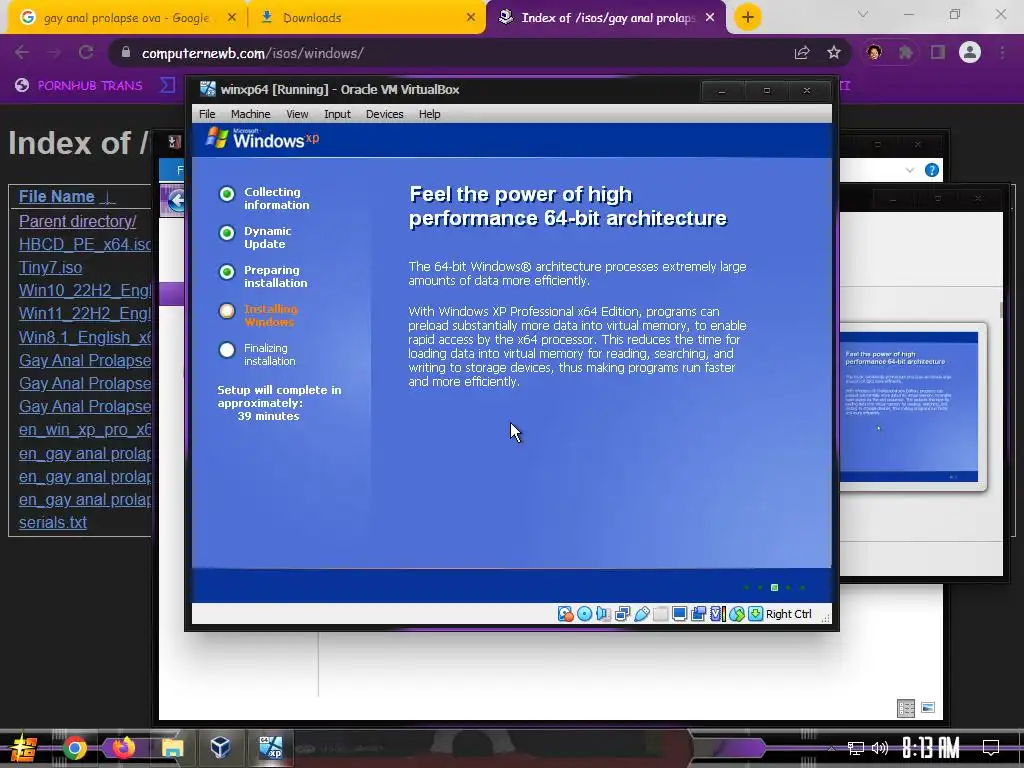This screenshot has height=768, width=1024.
Task: Open the Win8.1_English link
Action: (85, 337)
